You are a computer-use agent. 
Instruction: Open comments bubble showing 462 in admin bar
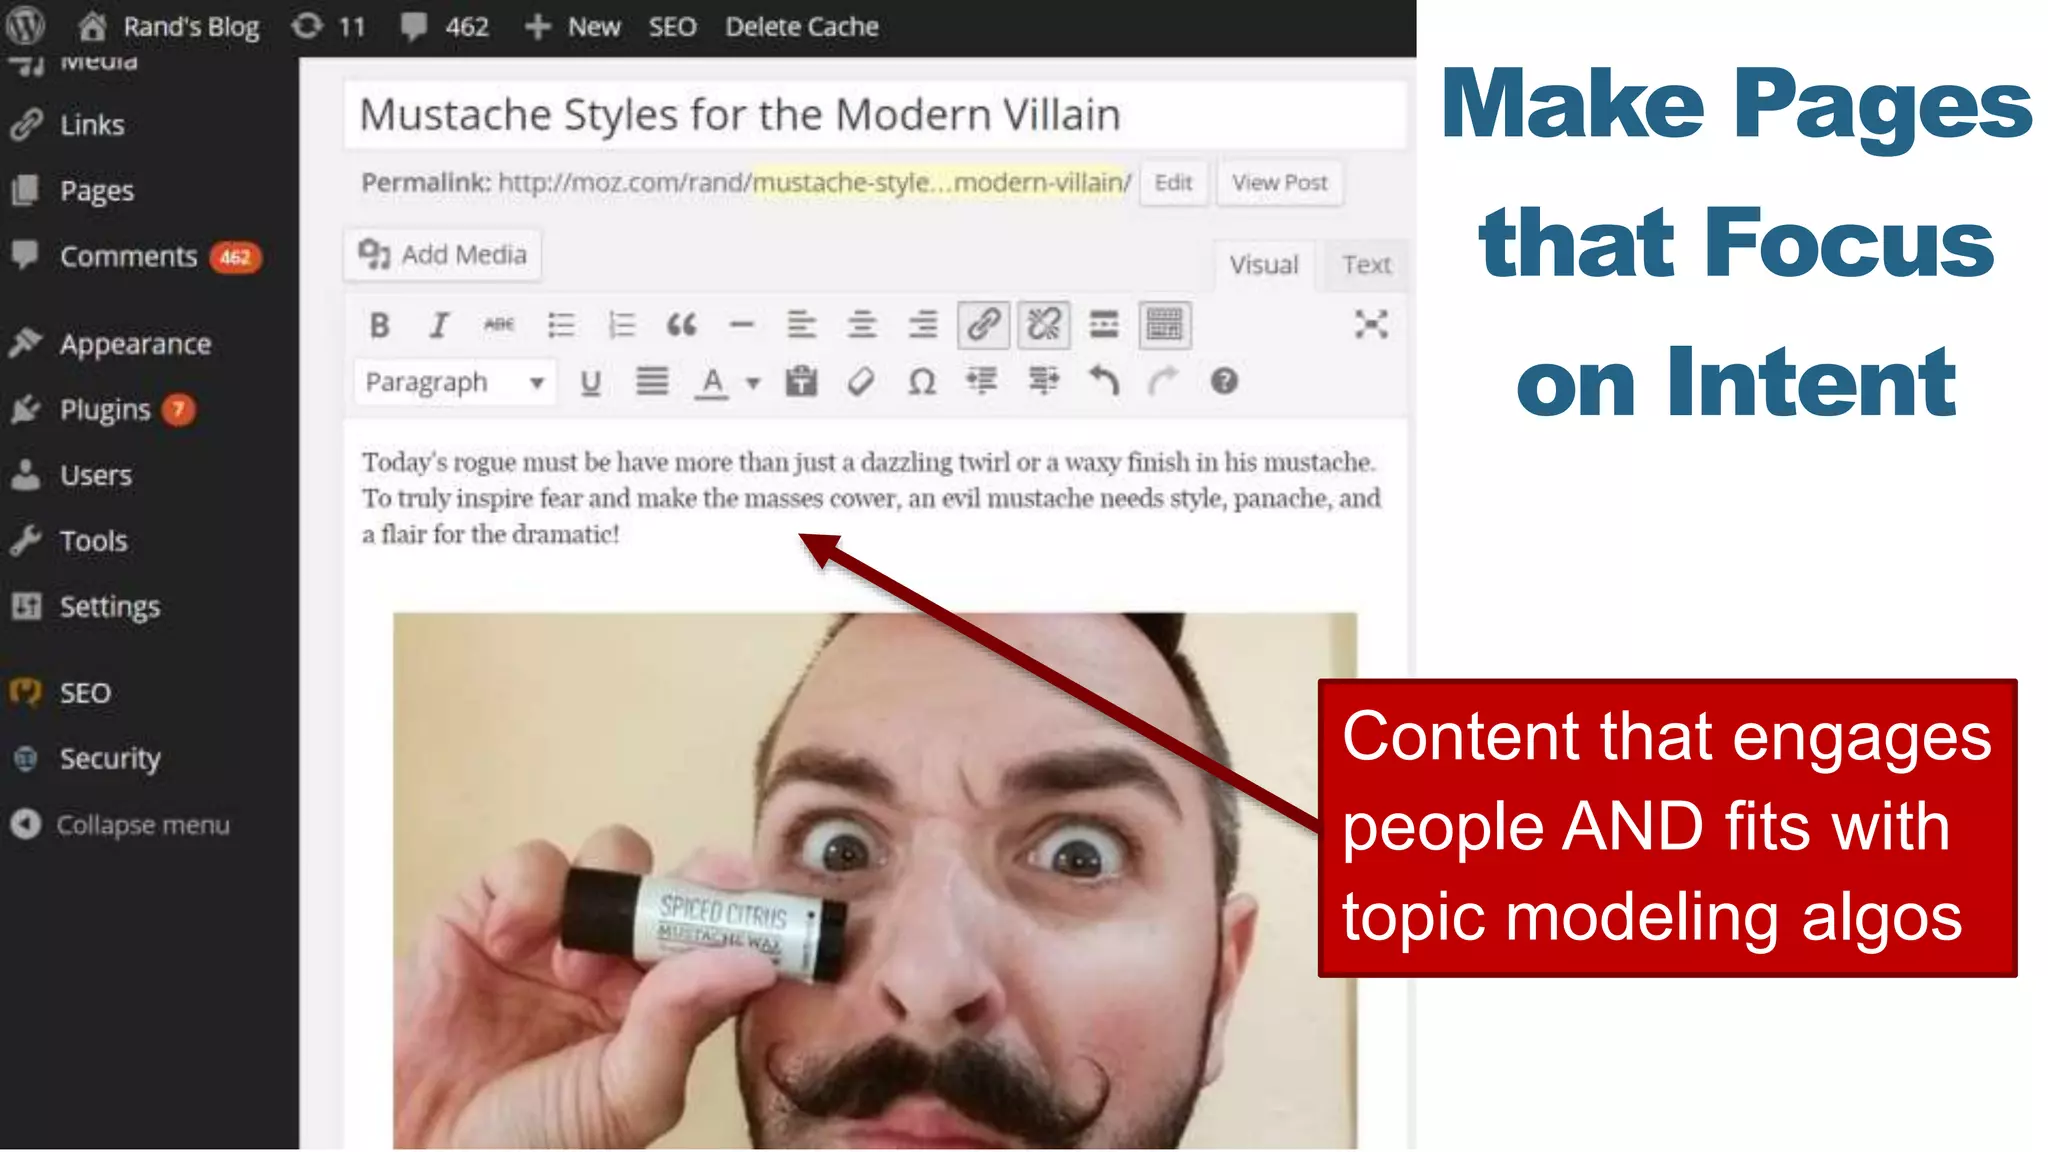point(445,27)
